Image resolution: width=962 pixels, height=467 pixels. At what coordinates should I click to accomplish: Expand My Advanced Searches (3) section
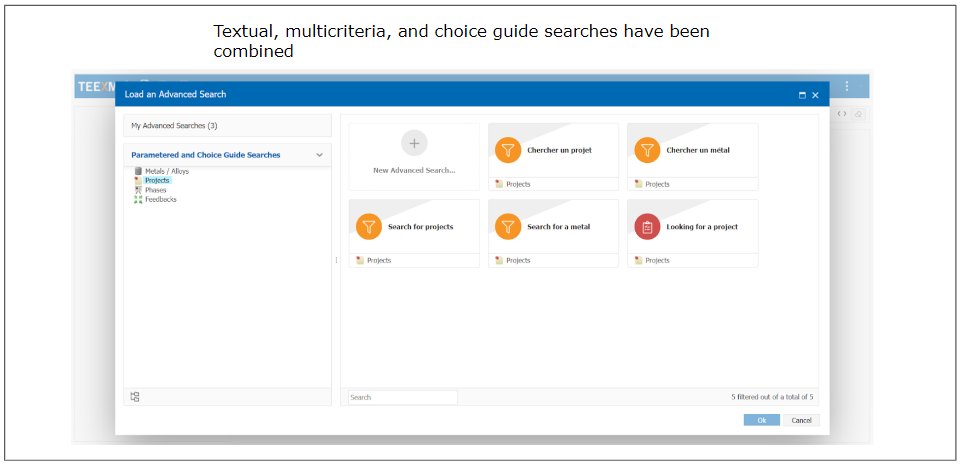228,126
